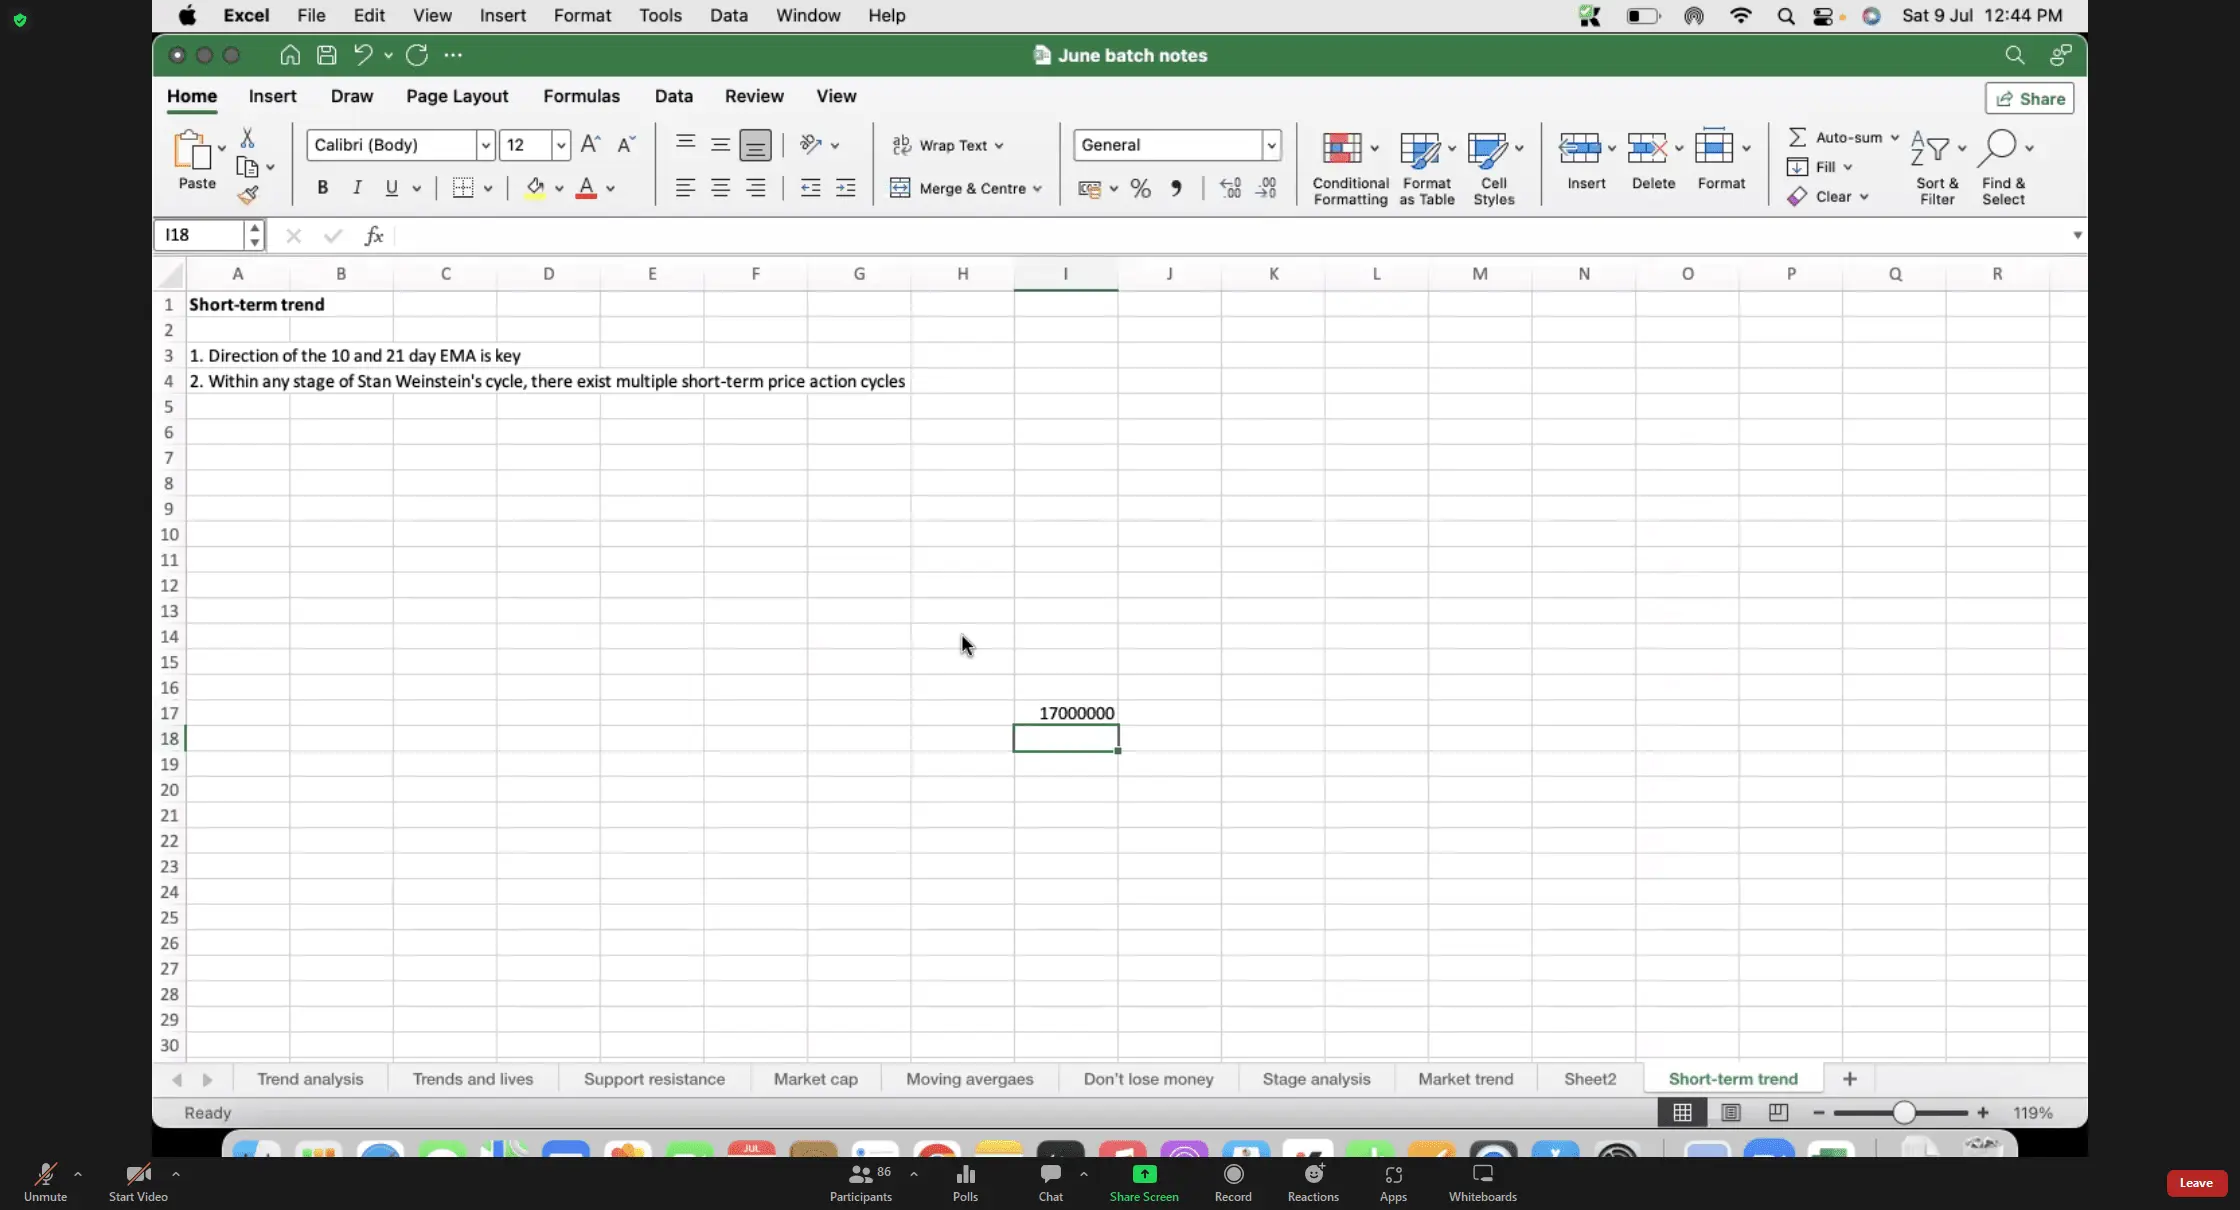This screenshot has width=2240, height=1210.
Task: Switch to Page Layout view in status bar
Action: 1731,1112
